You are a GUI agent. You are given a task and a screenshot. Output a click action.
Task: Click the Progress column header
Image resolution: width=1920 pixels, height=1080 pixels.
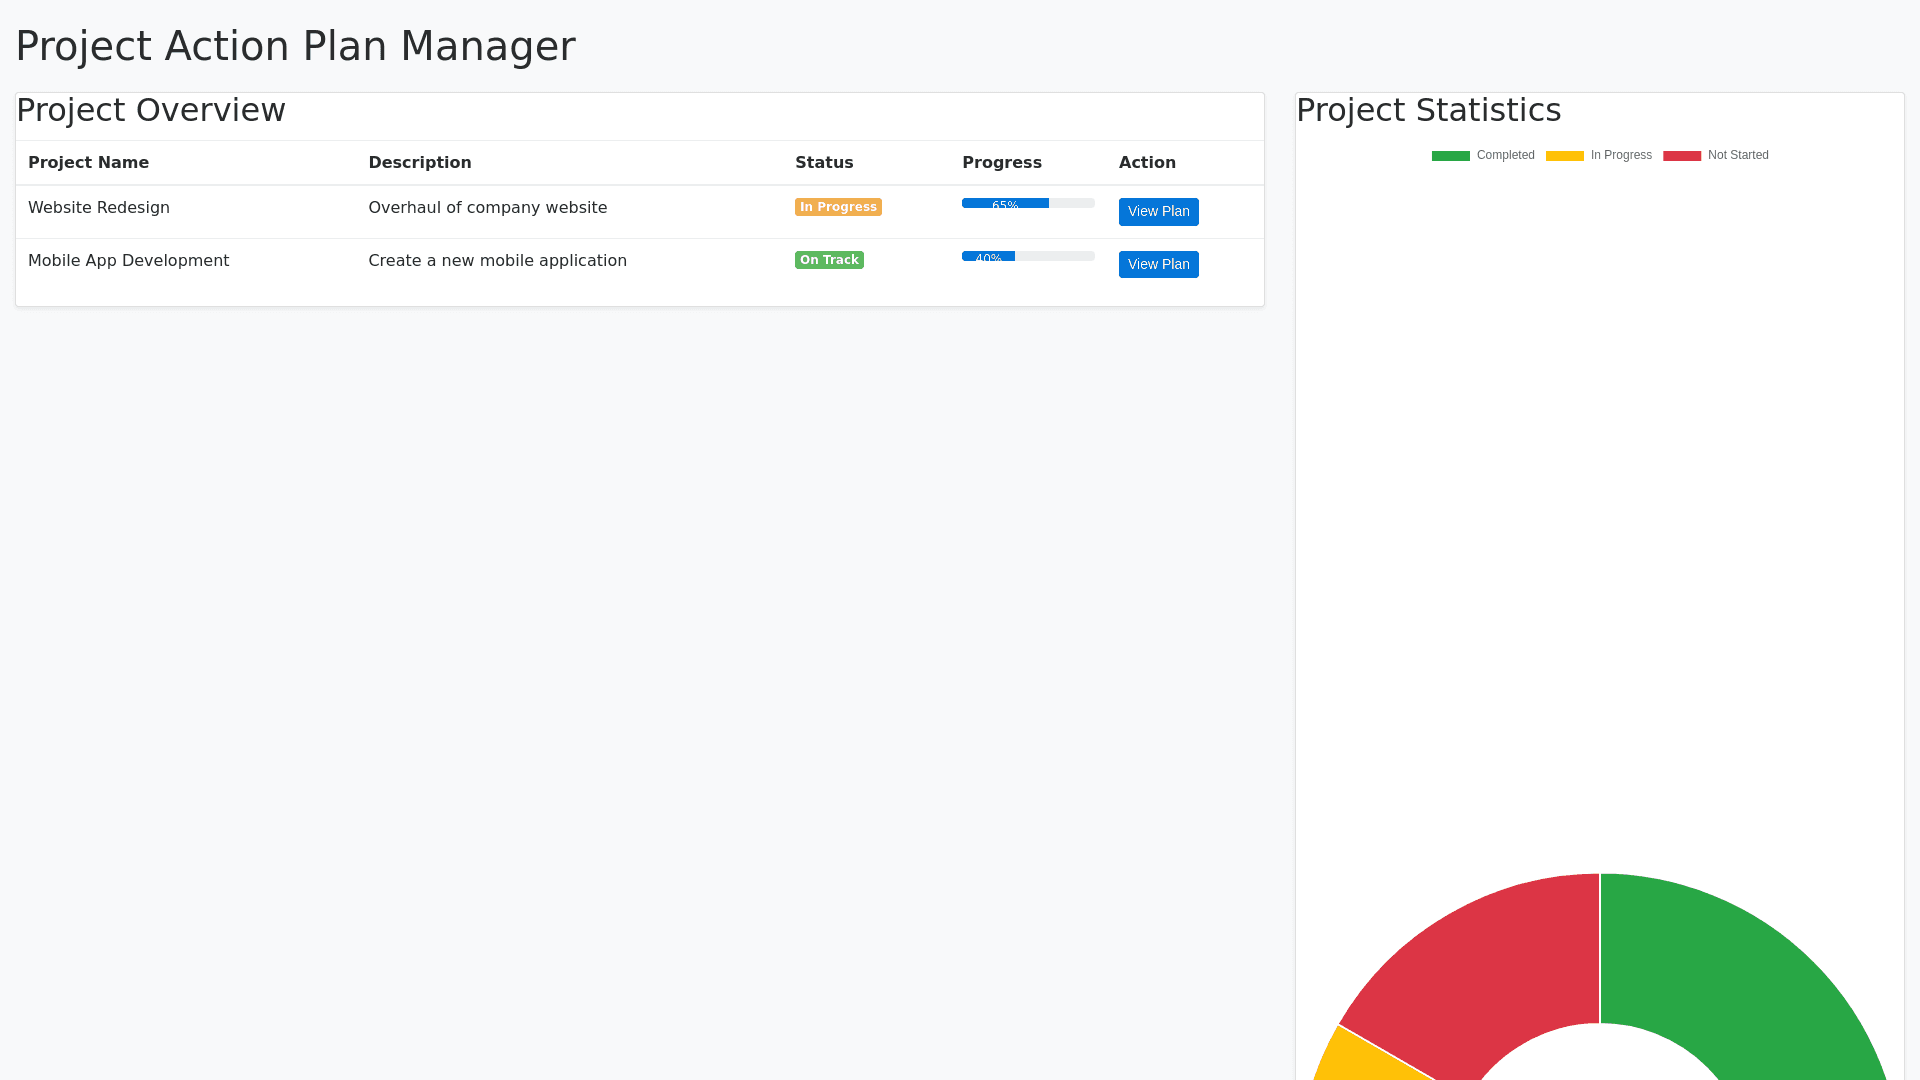[x=1001, y=163]
